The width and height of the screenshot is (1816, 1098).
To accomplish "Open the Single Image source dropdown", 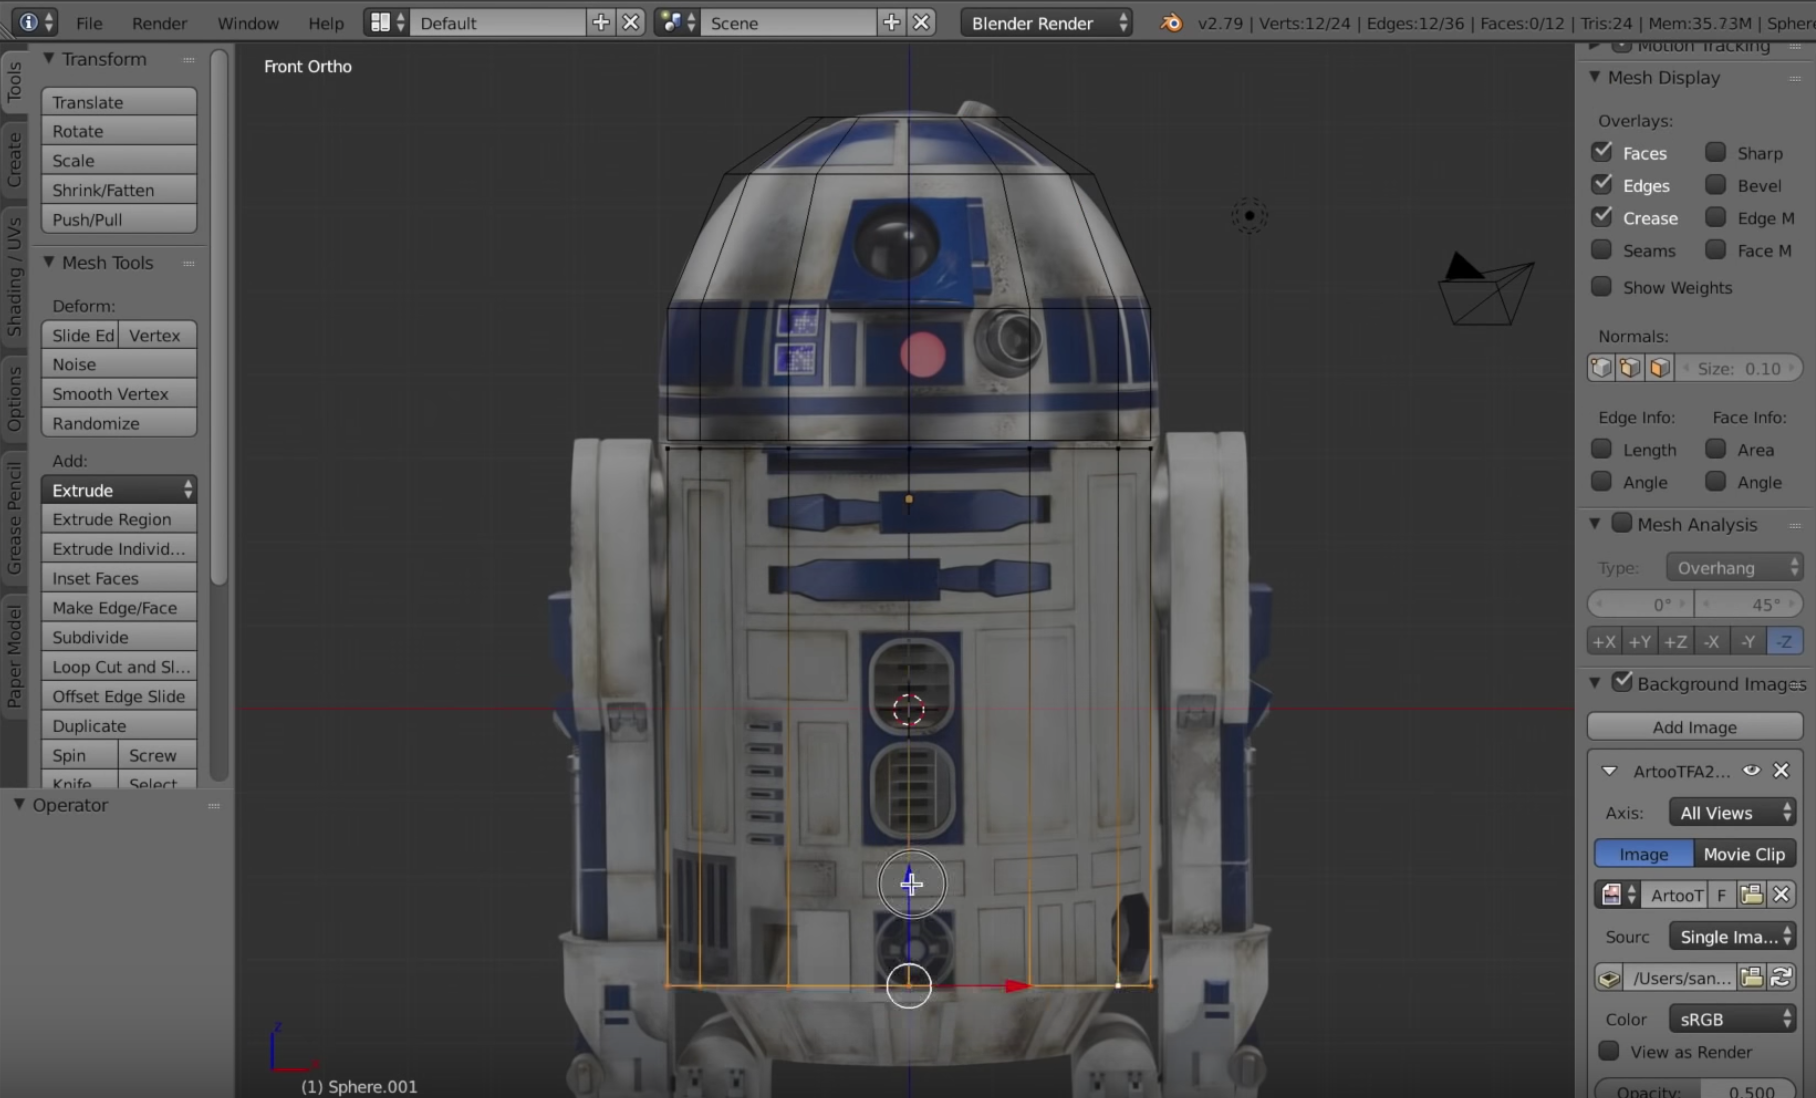I will [1733, 936].
